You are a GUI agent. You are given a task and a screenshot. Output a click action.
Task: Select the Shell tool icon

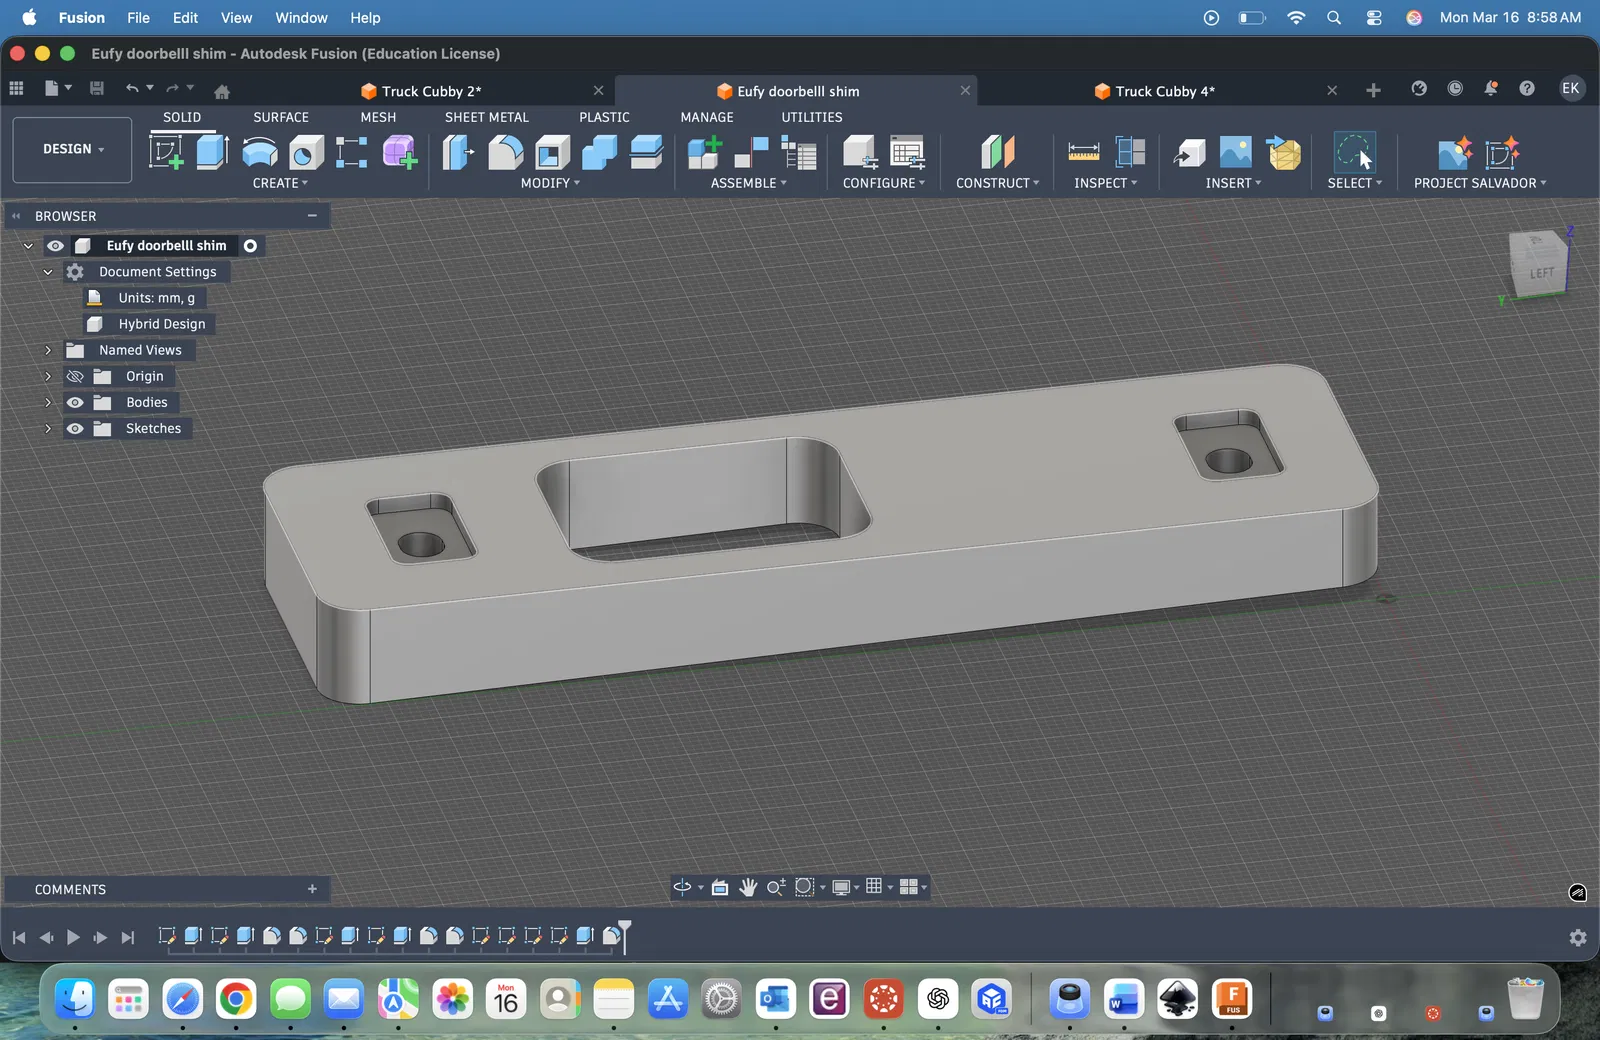(x=552, y=152)
